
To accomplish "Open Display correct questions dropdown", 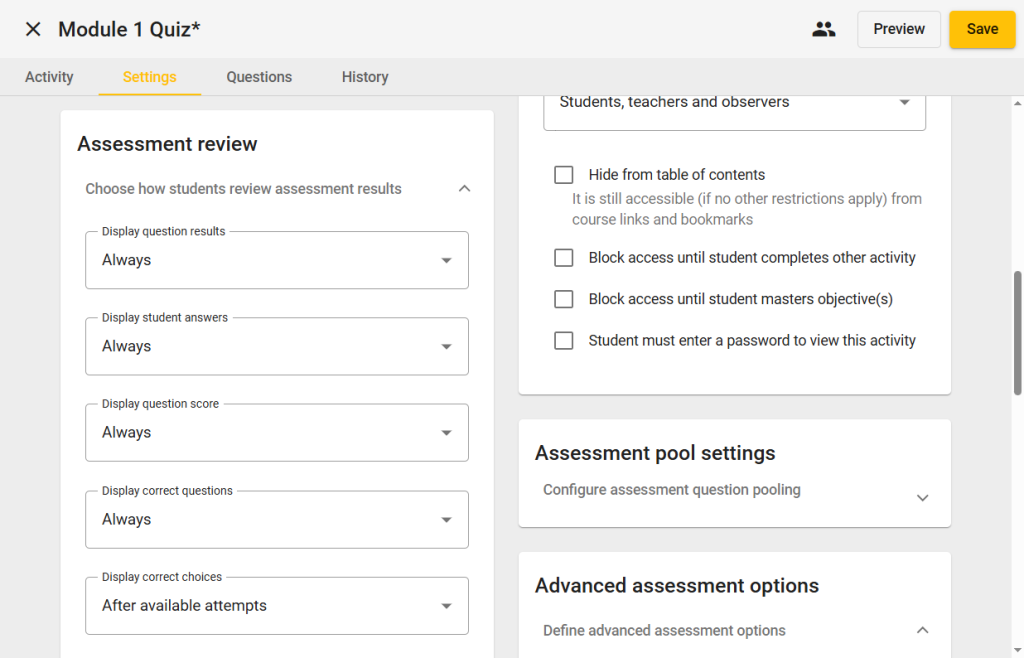I will pos(276,519).
